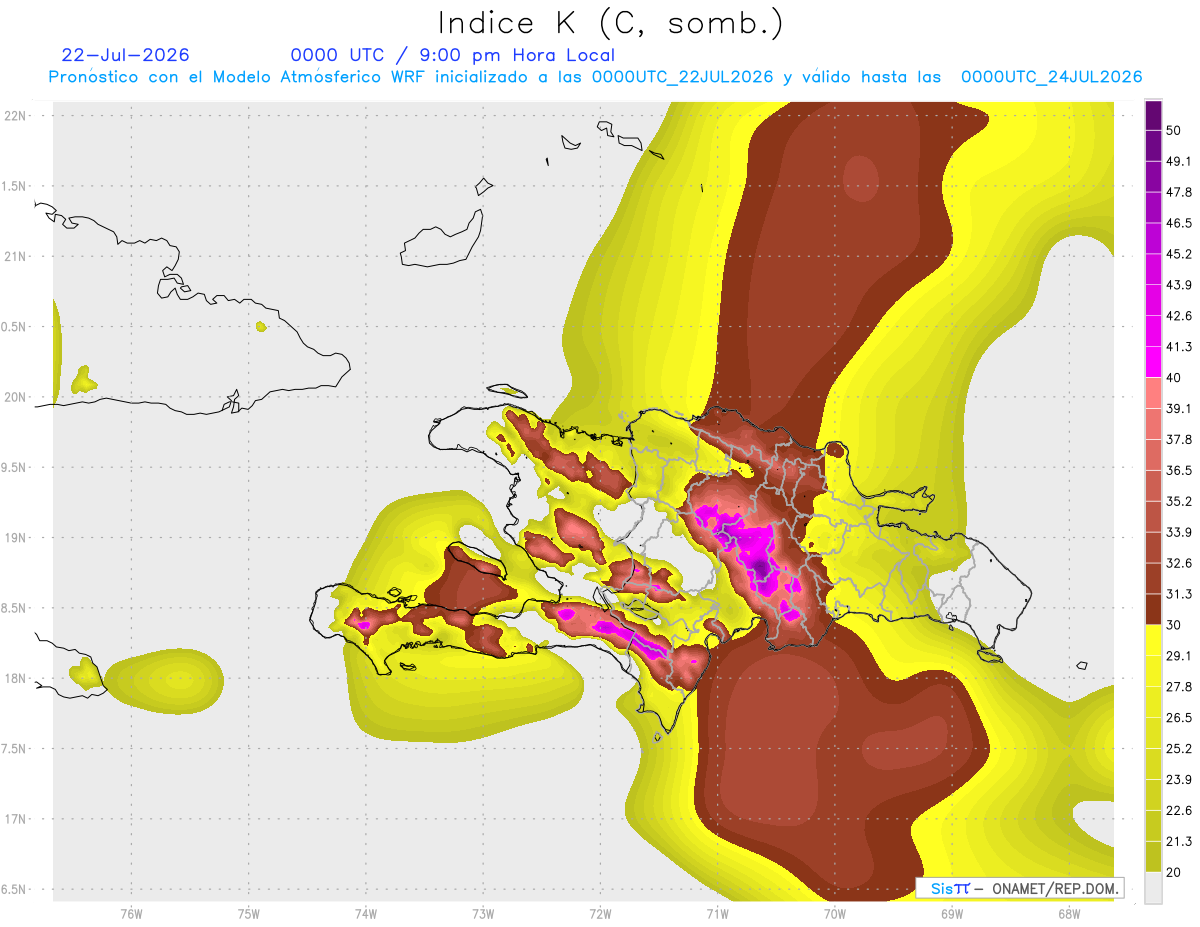Click the '43.9' color scale value

1179,285
